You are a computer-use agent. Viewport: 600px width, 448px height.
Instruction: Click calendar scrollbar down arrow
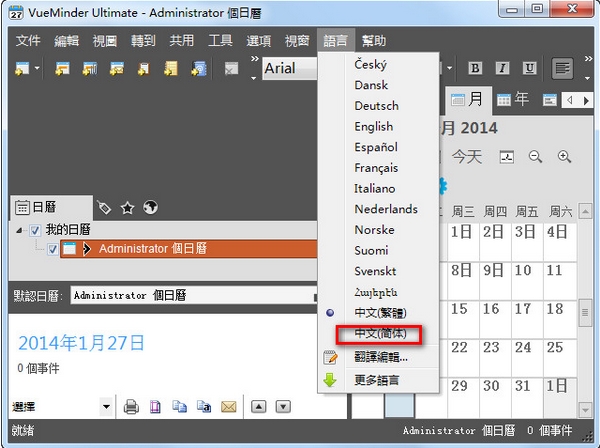pos(585,410)
